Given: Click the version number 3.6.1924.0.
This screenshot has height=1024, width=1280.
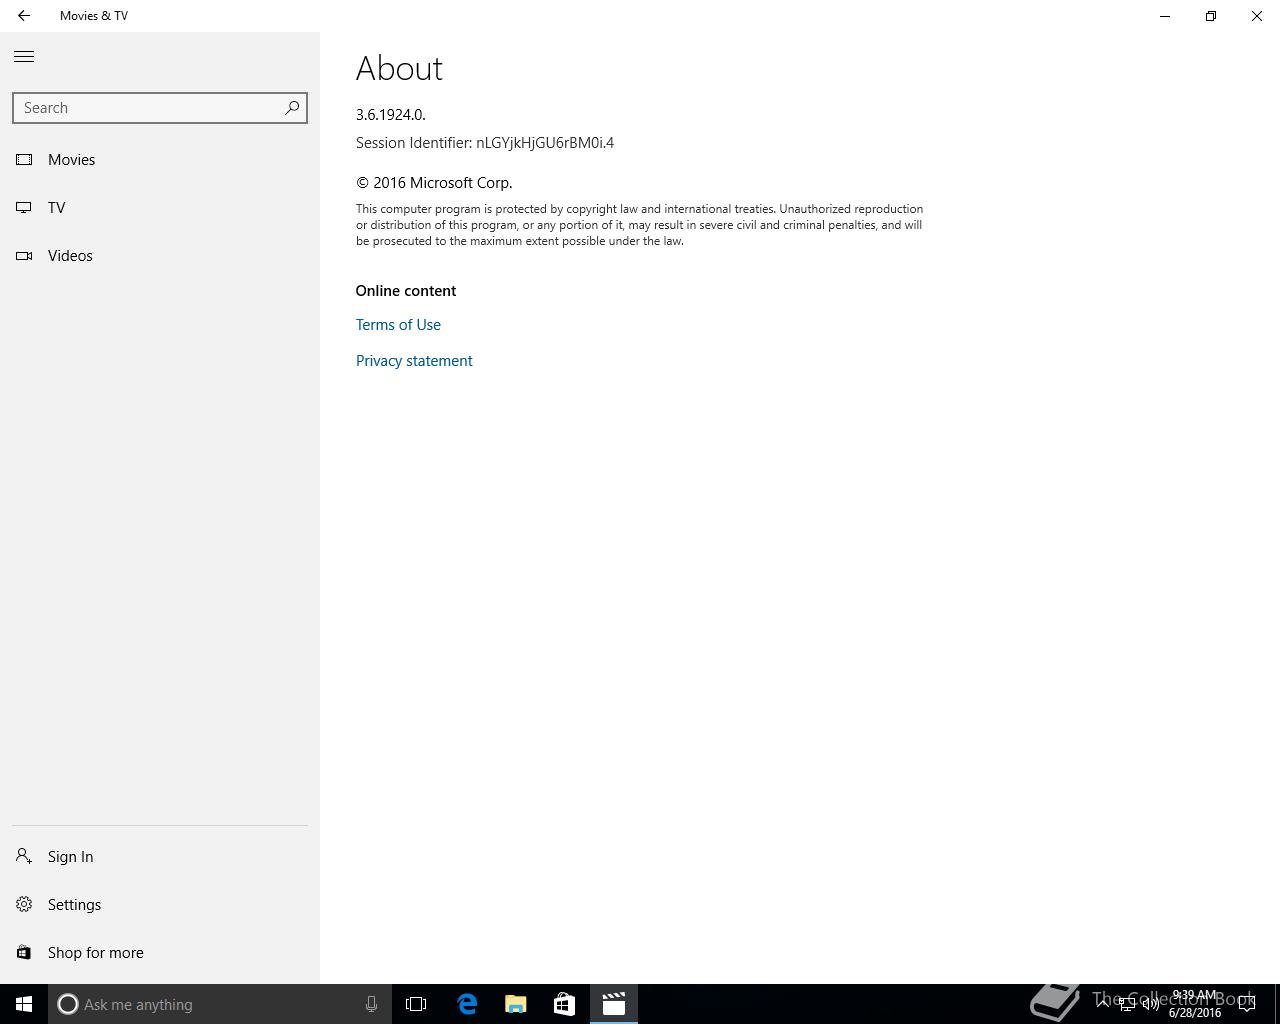Looking at the screenshot, I should (391, 115).
